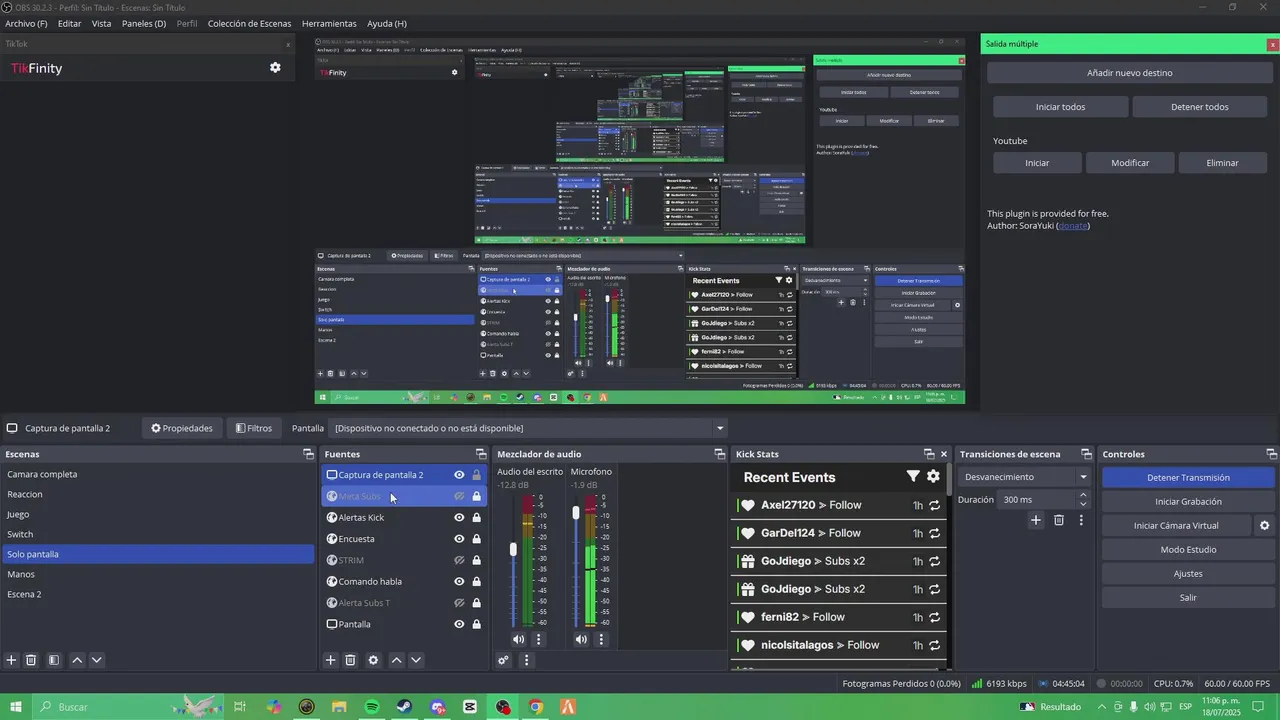Show the Meta Subs source
The image size is (1280, 720).
(459, 496)
